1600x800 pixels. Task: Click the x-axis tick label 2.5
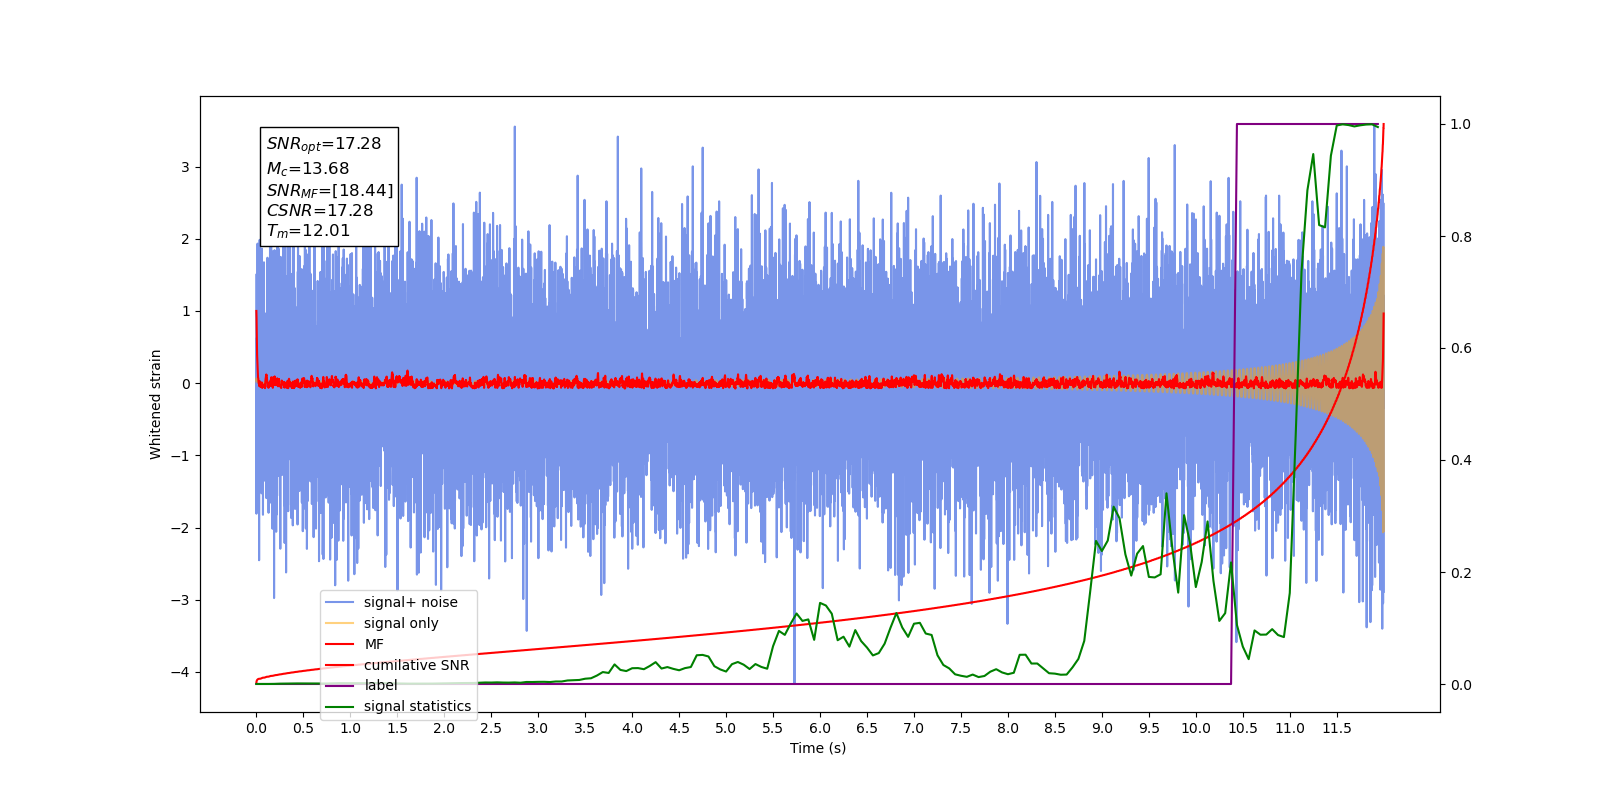point(491,728)
